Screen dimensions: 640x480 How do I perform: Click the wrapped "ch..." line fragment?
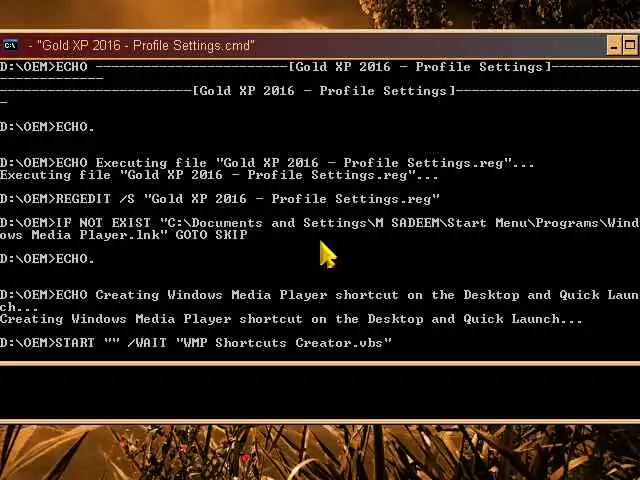pos(19,307)
